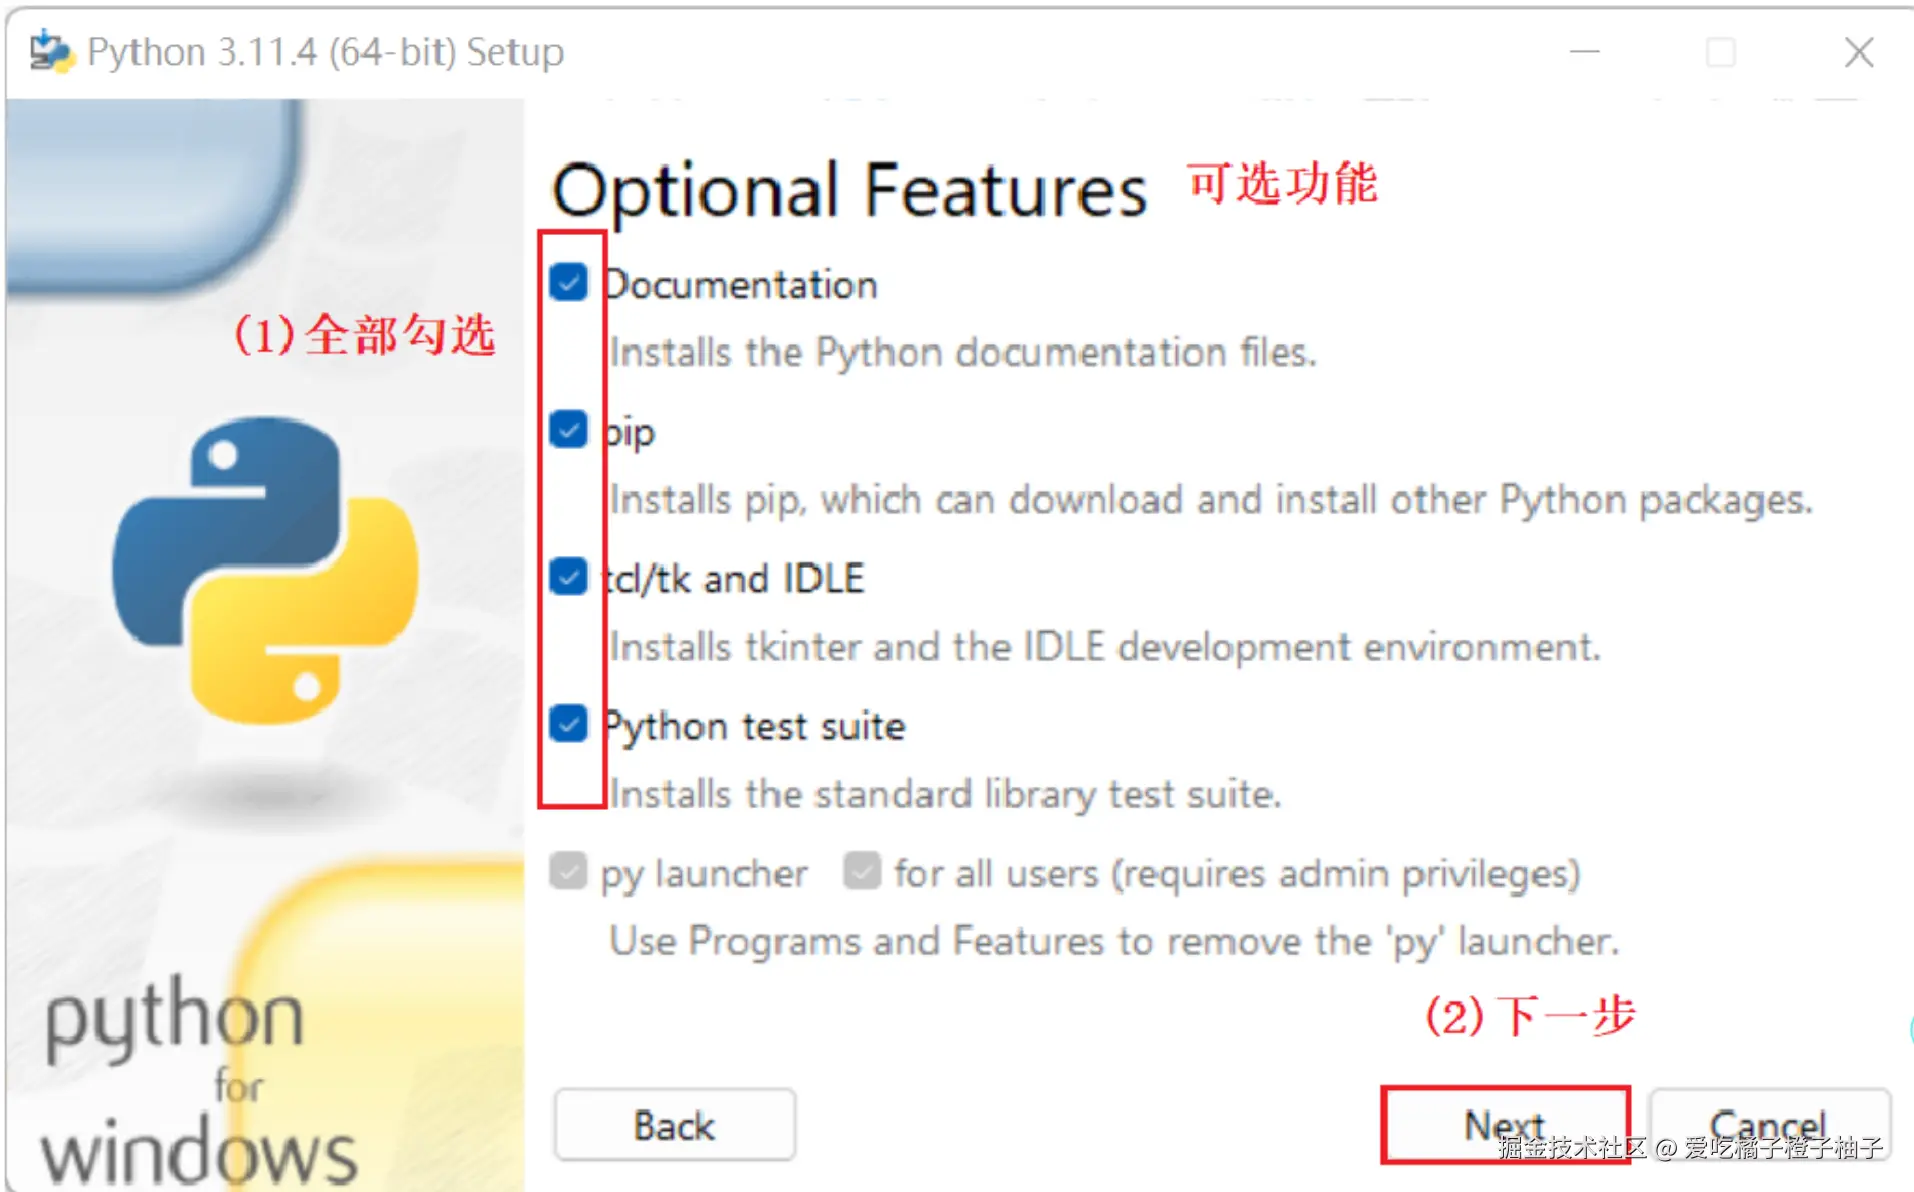Click the for all users checkbox
The image size is (1914, 1192).
coord(862,871)
